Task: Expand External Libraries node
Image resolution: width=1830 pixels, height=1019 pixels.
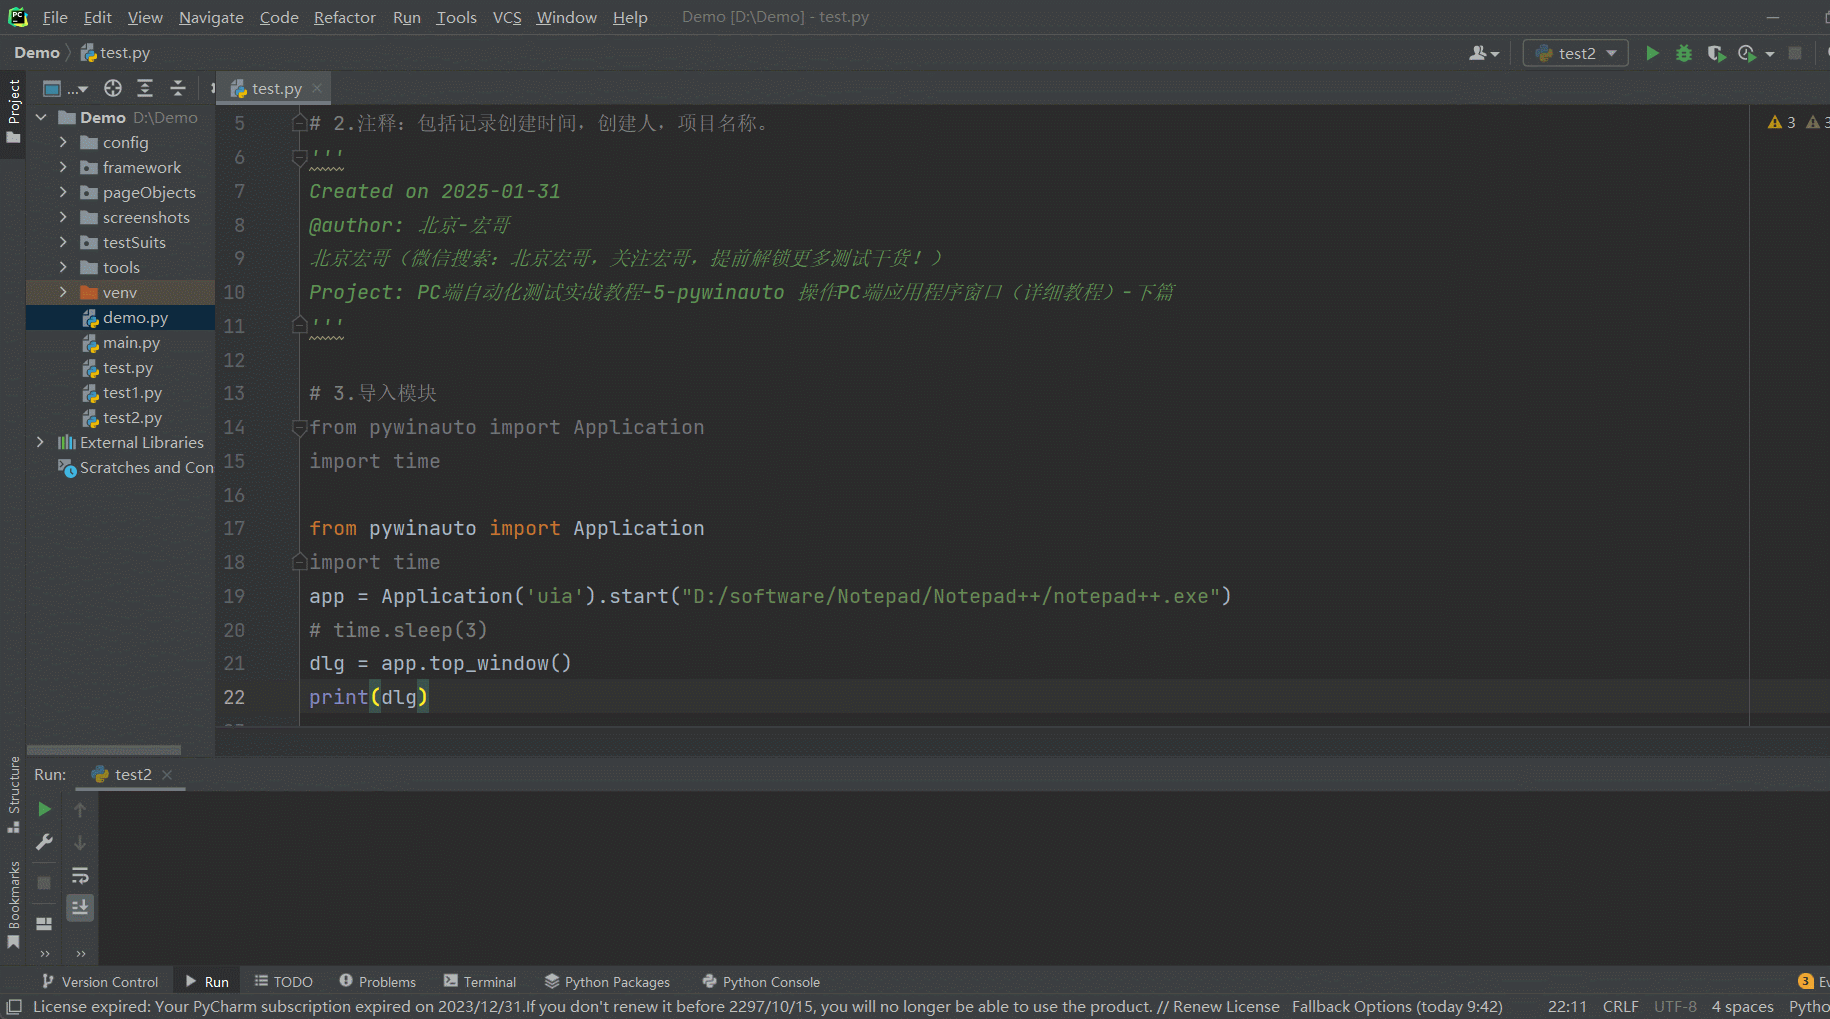Action: coord(41,442)
